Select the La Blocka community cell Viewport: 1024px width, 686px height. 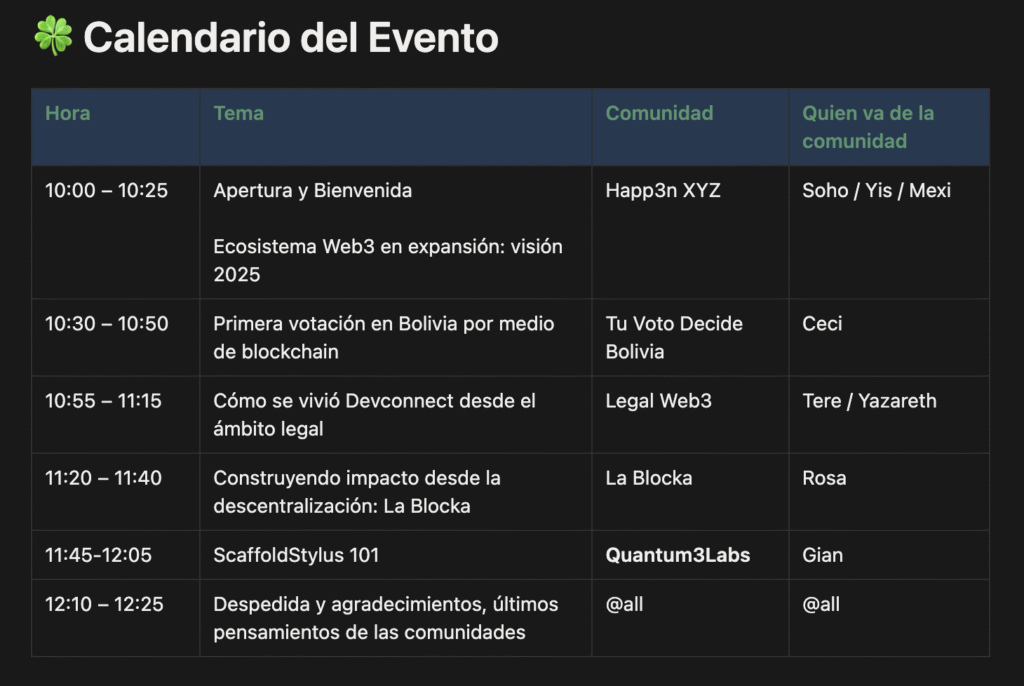pyautogui.click(x=649, y=478)
